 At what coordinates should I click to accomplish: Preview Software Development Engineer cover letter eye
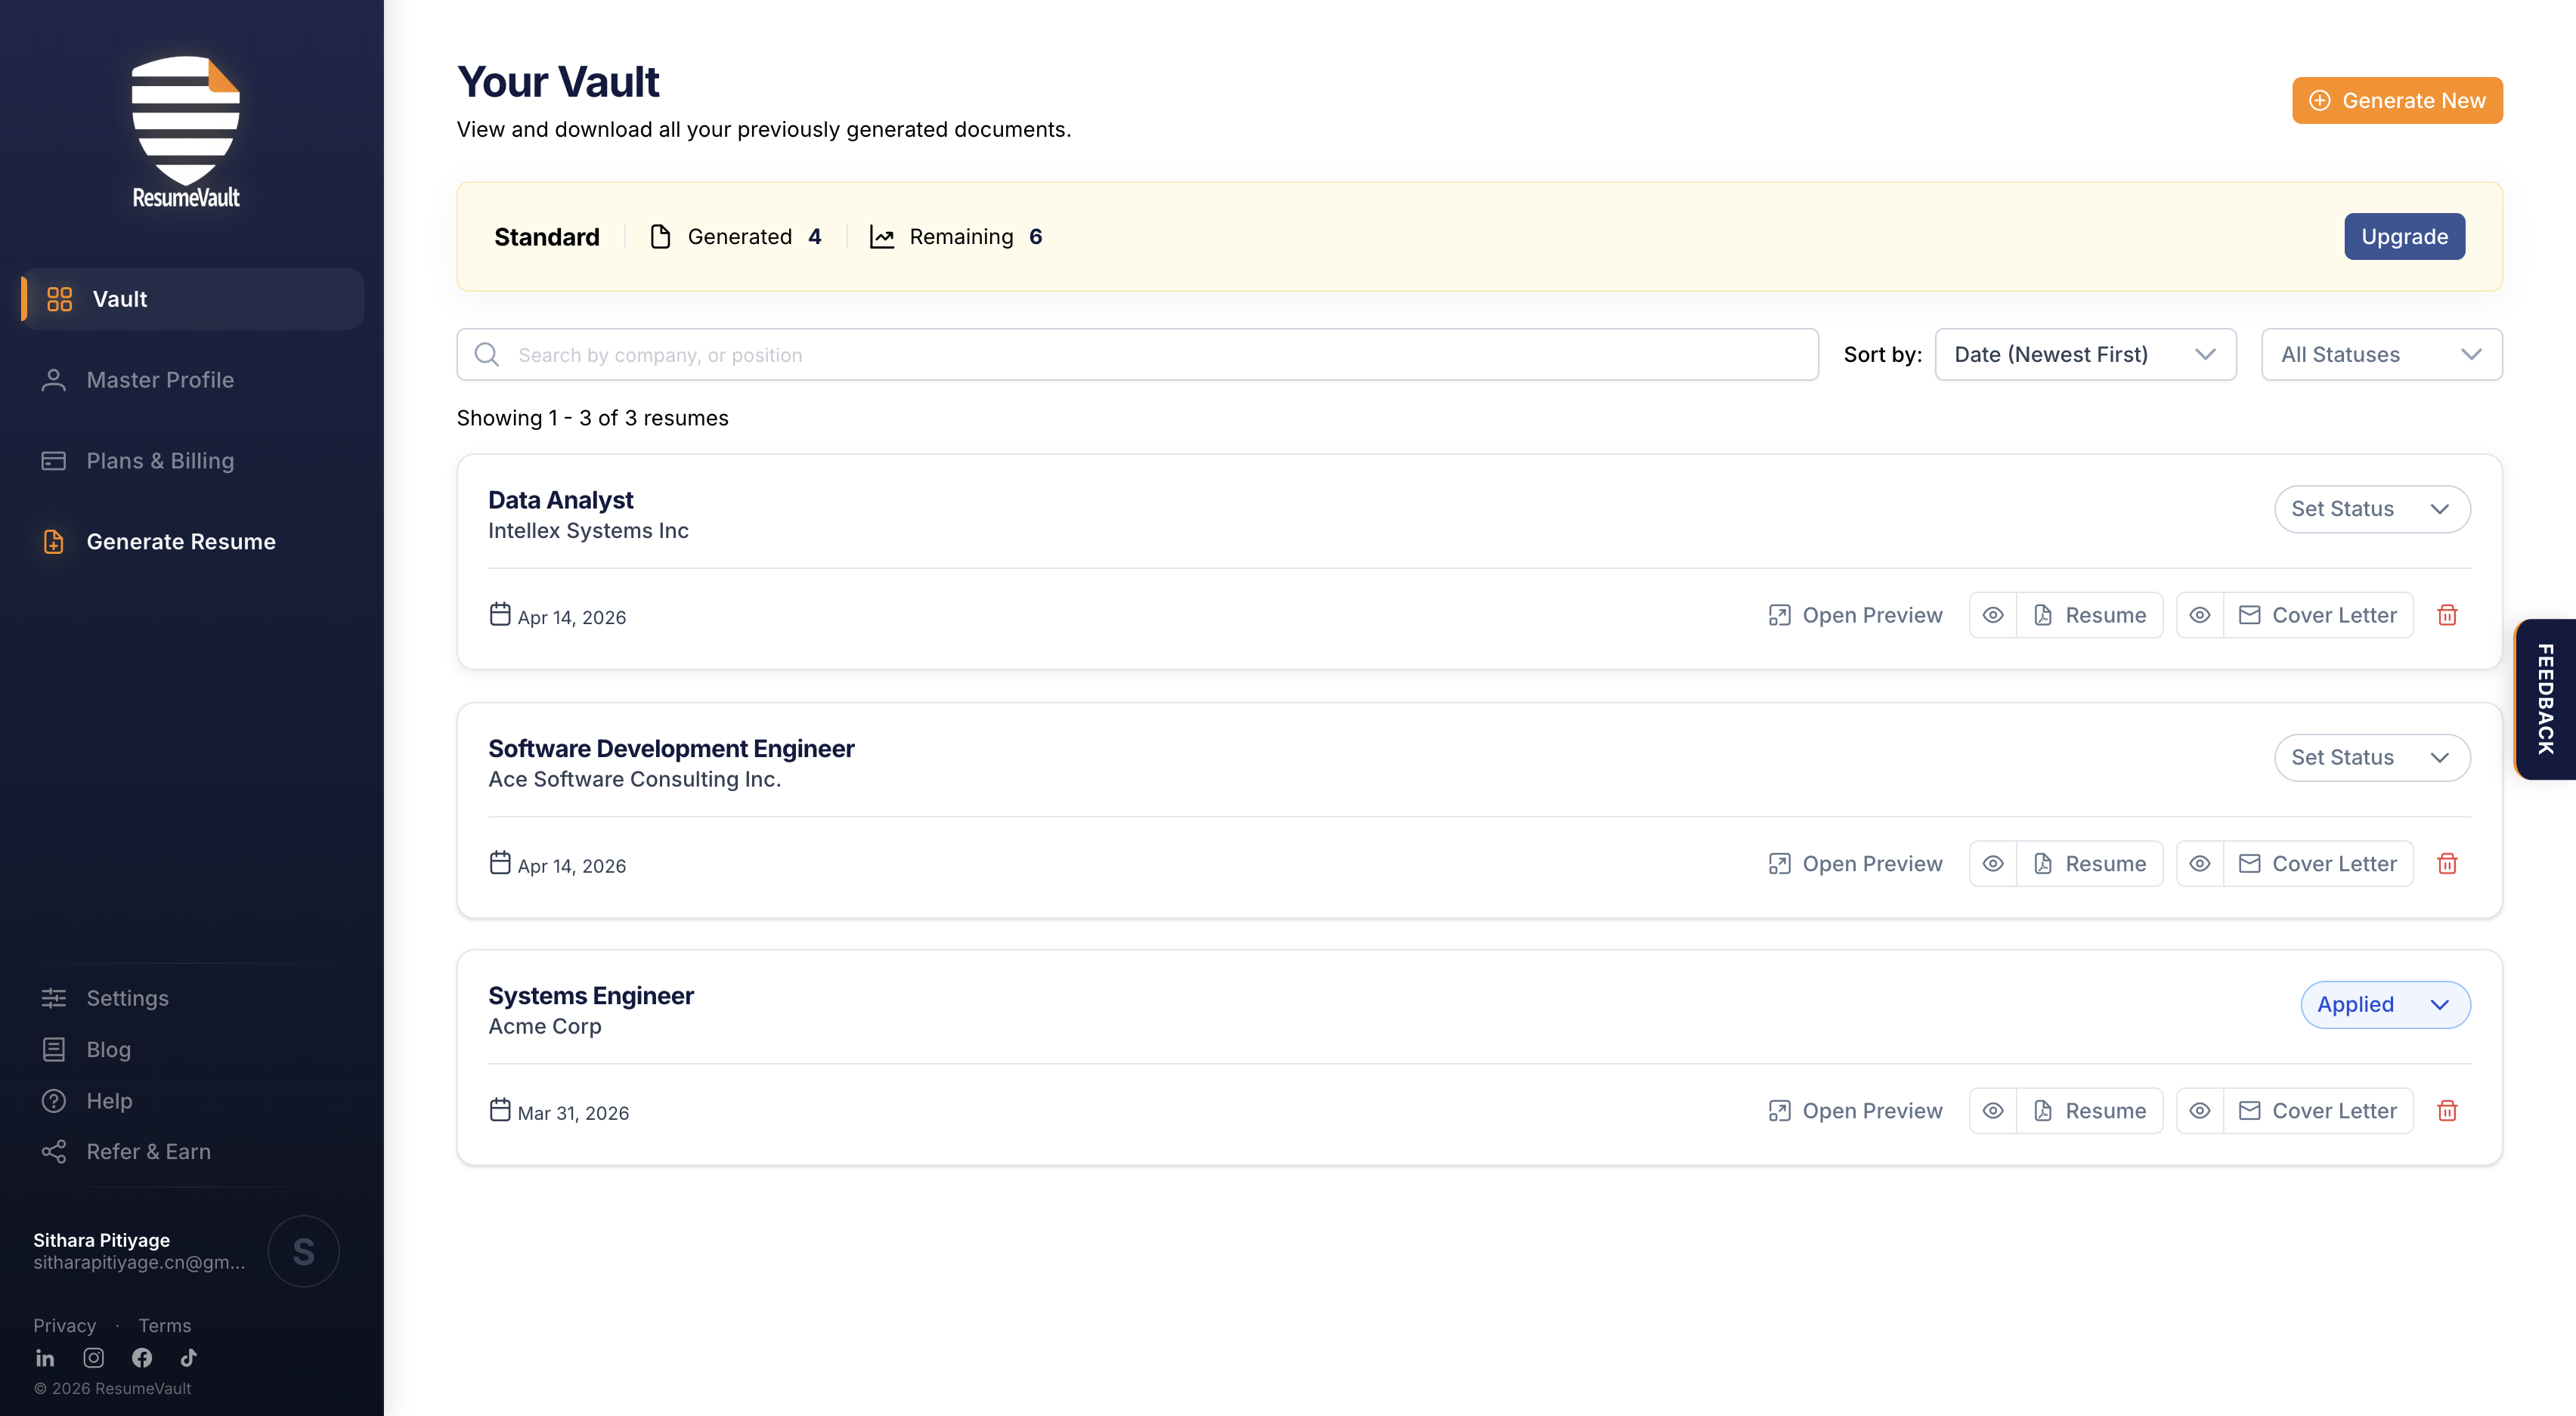tap(2200, 864)
